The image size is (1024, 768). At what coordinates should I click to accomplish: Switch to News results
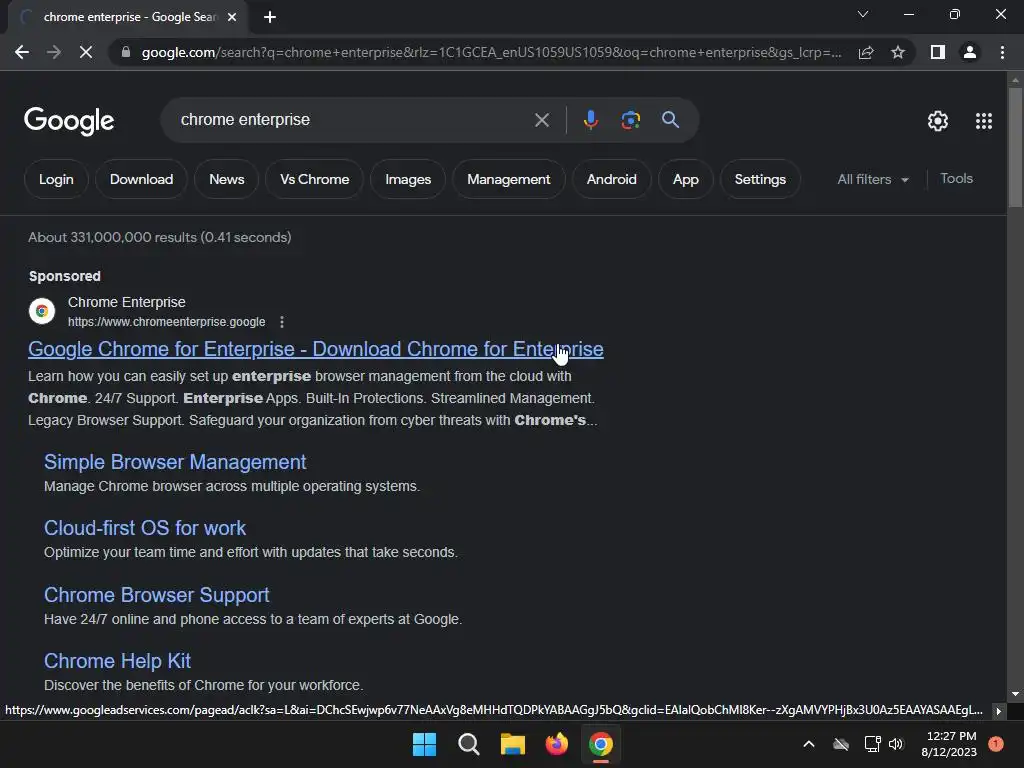click(x=227, y=179)
